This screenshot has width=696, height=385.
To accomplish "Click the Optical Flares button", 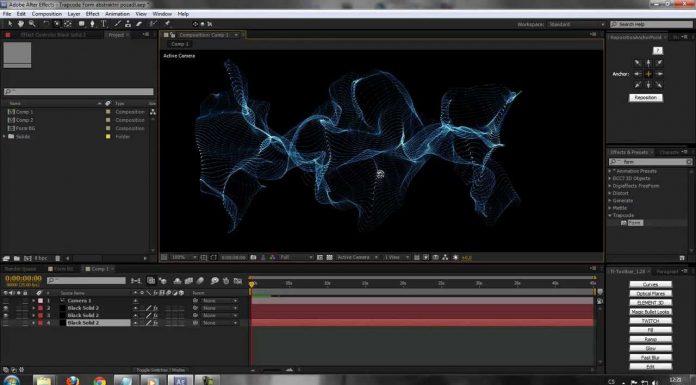I will point(650,294).
